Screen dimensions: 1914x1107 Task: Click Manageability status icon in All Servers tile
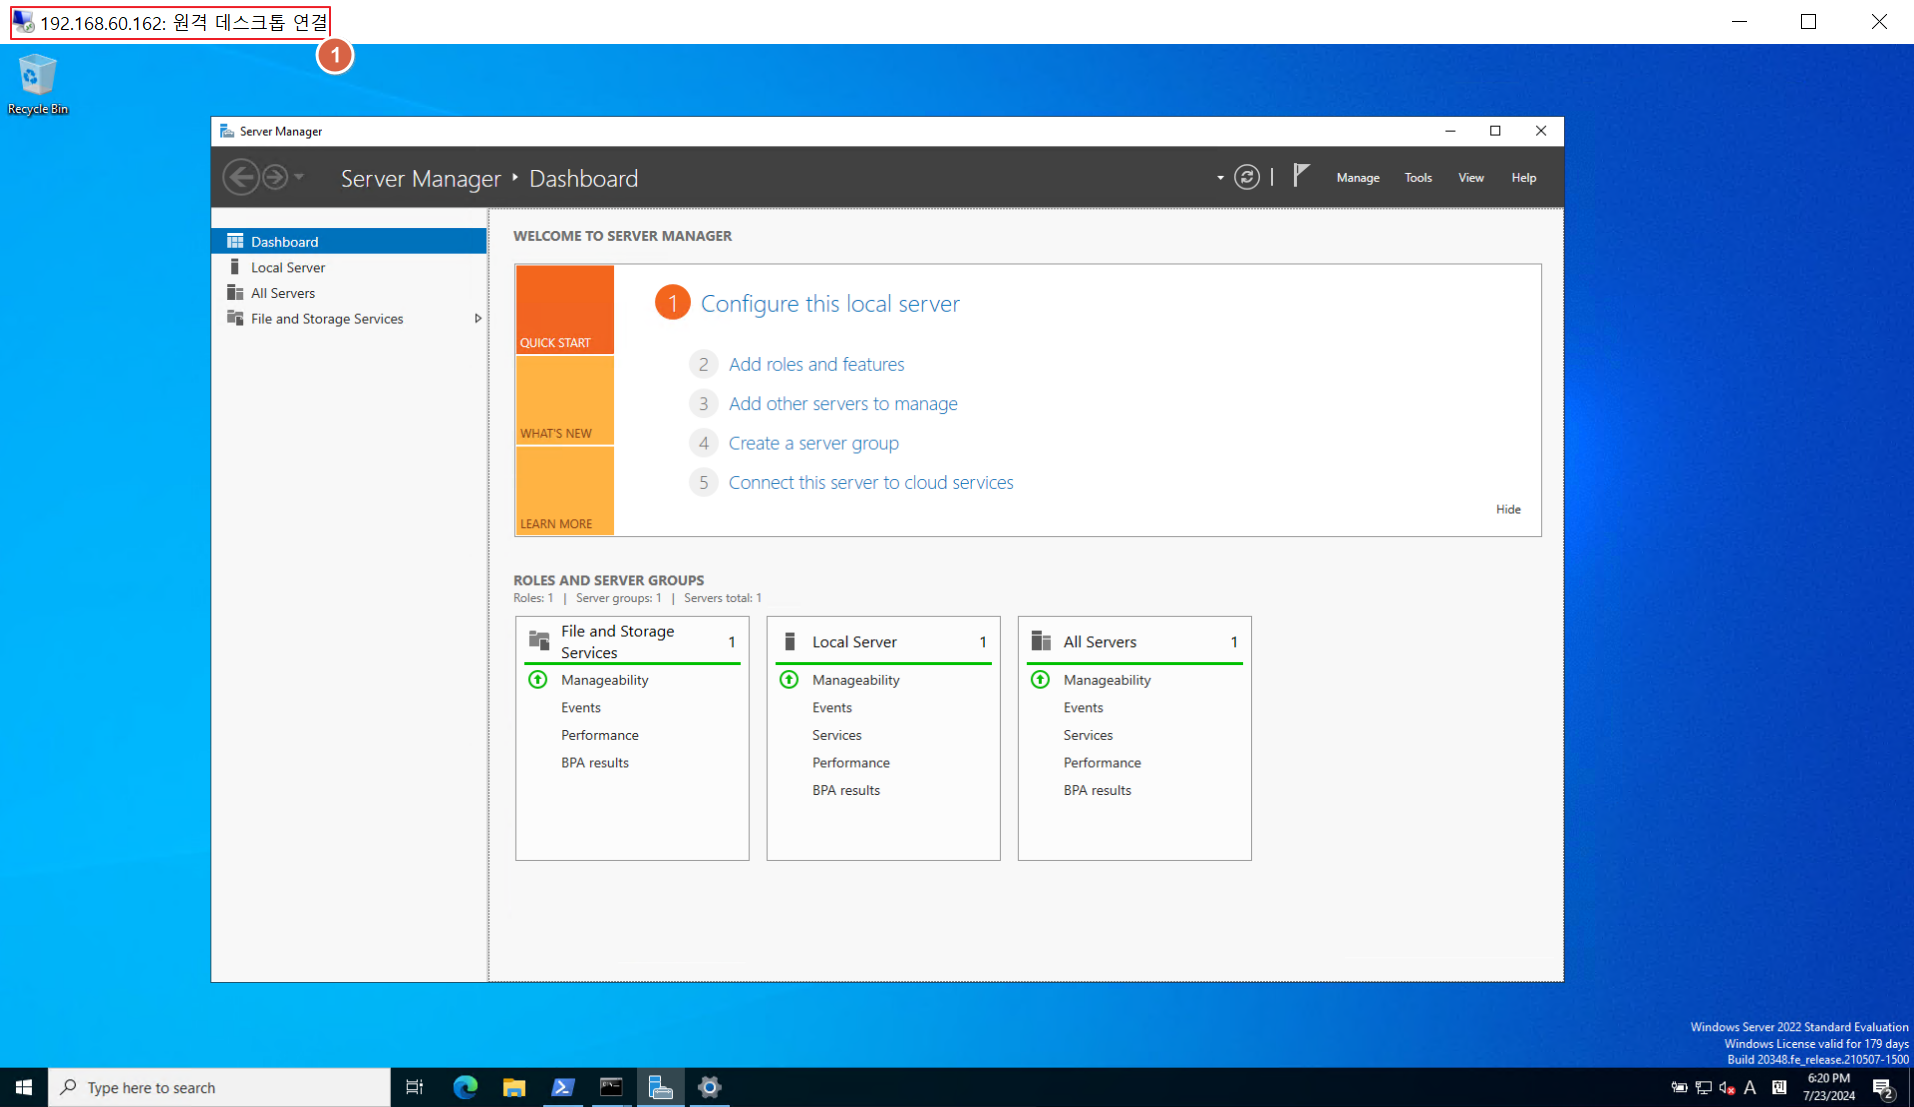pyautogui.click(x=1040, y=680)
